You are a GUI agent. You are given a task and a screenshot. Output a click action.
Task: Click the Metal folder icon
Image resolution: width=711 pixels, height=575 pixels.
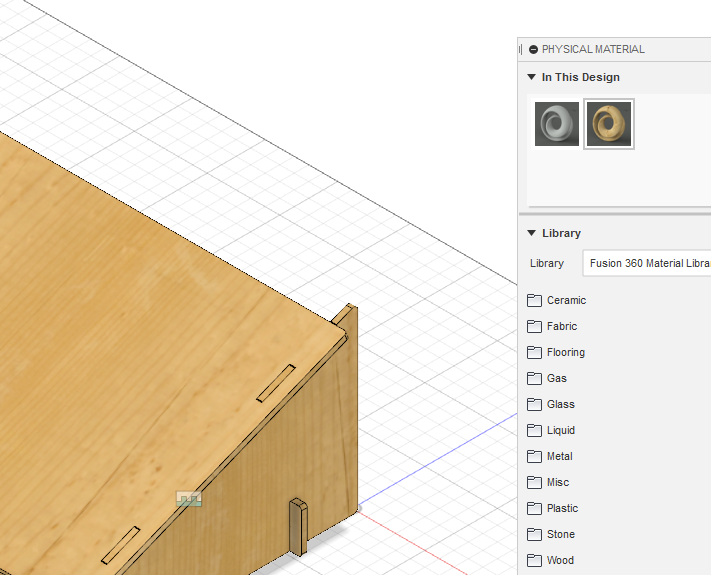[534, 456]
